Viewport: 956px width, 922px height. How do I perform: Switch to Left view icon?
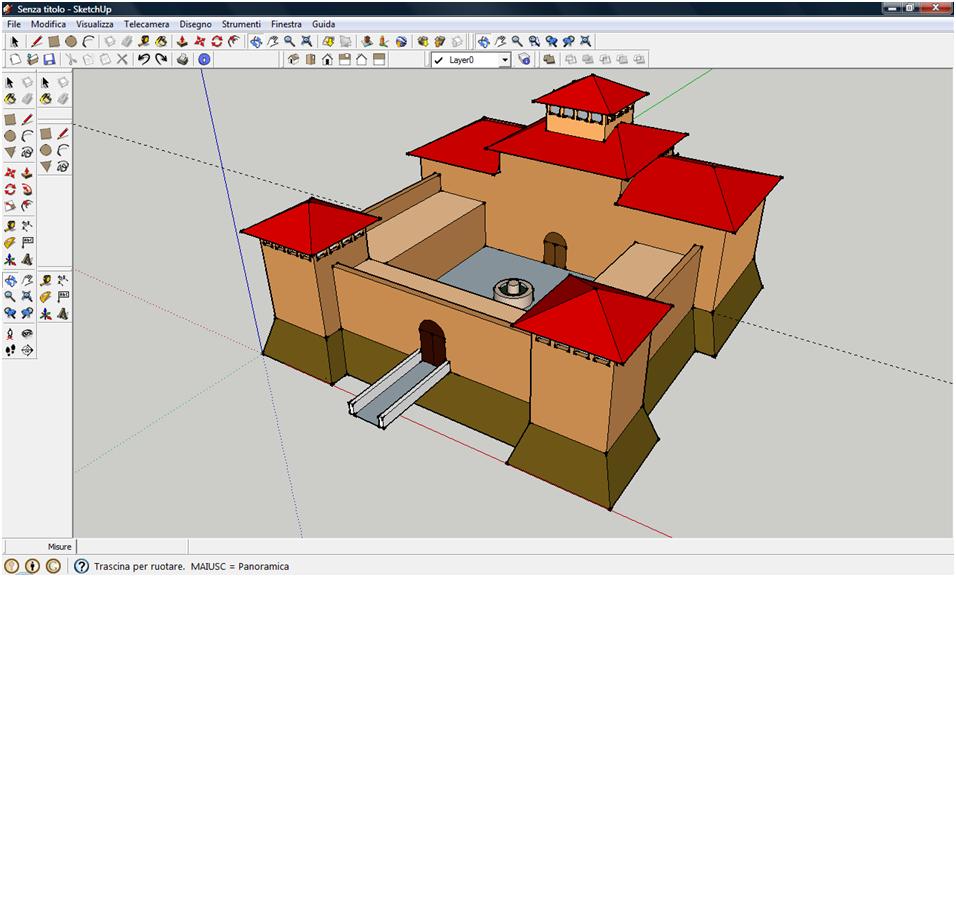379,59
